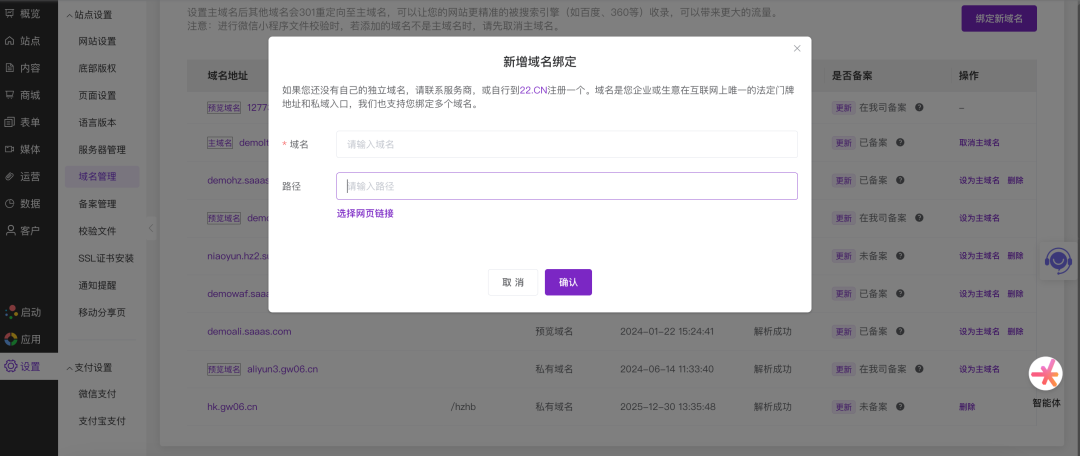Open the 22.CN link in the dialog
The width and height of the screenshot is (1080, 456).
tap(533, 90)
